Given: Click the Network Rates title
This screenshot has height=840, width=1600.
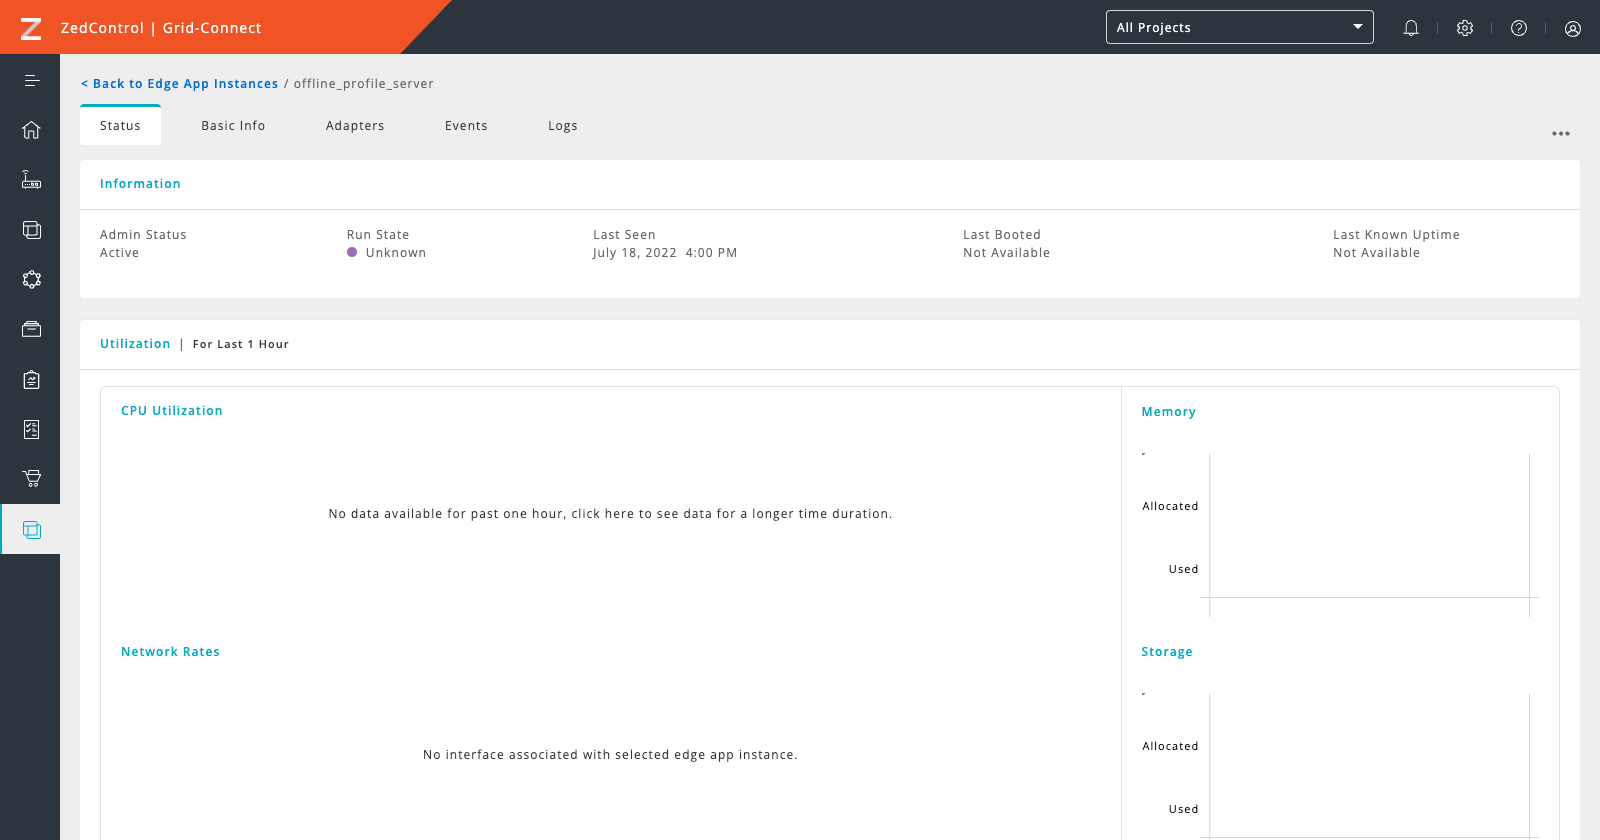Looking at the screenshot, I should tap(170, 652).
